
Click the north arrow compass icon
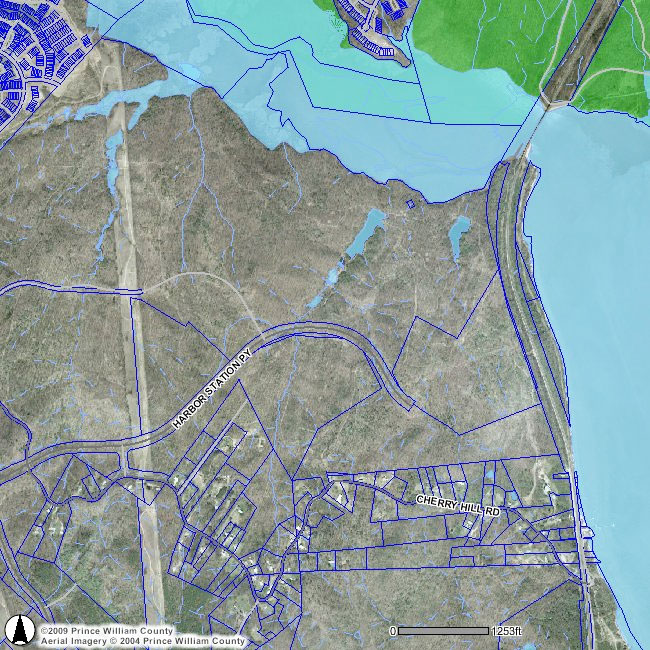[18, 630]
